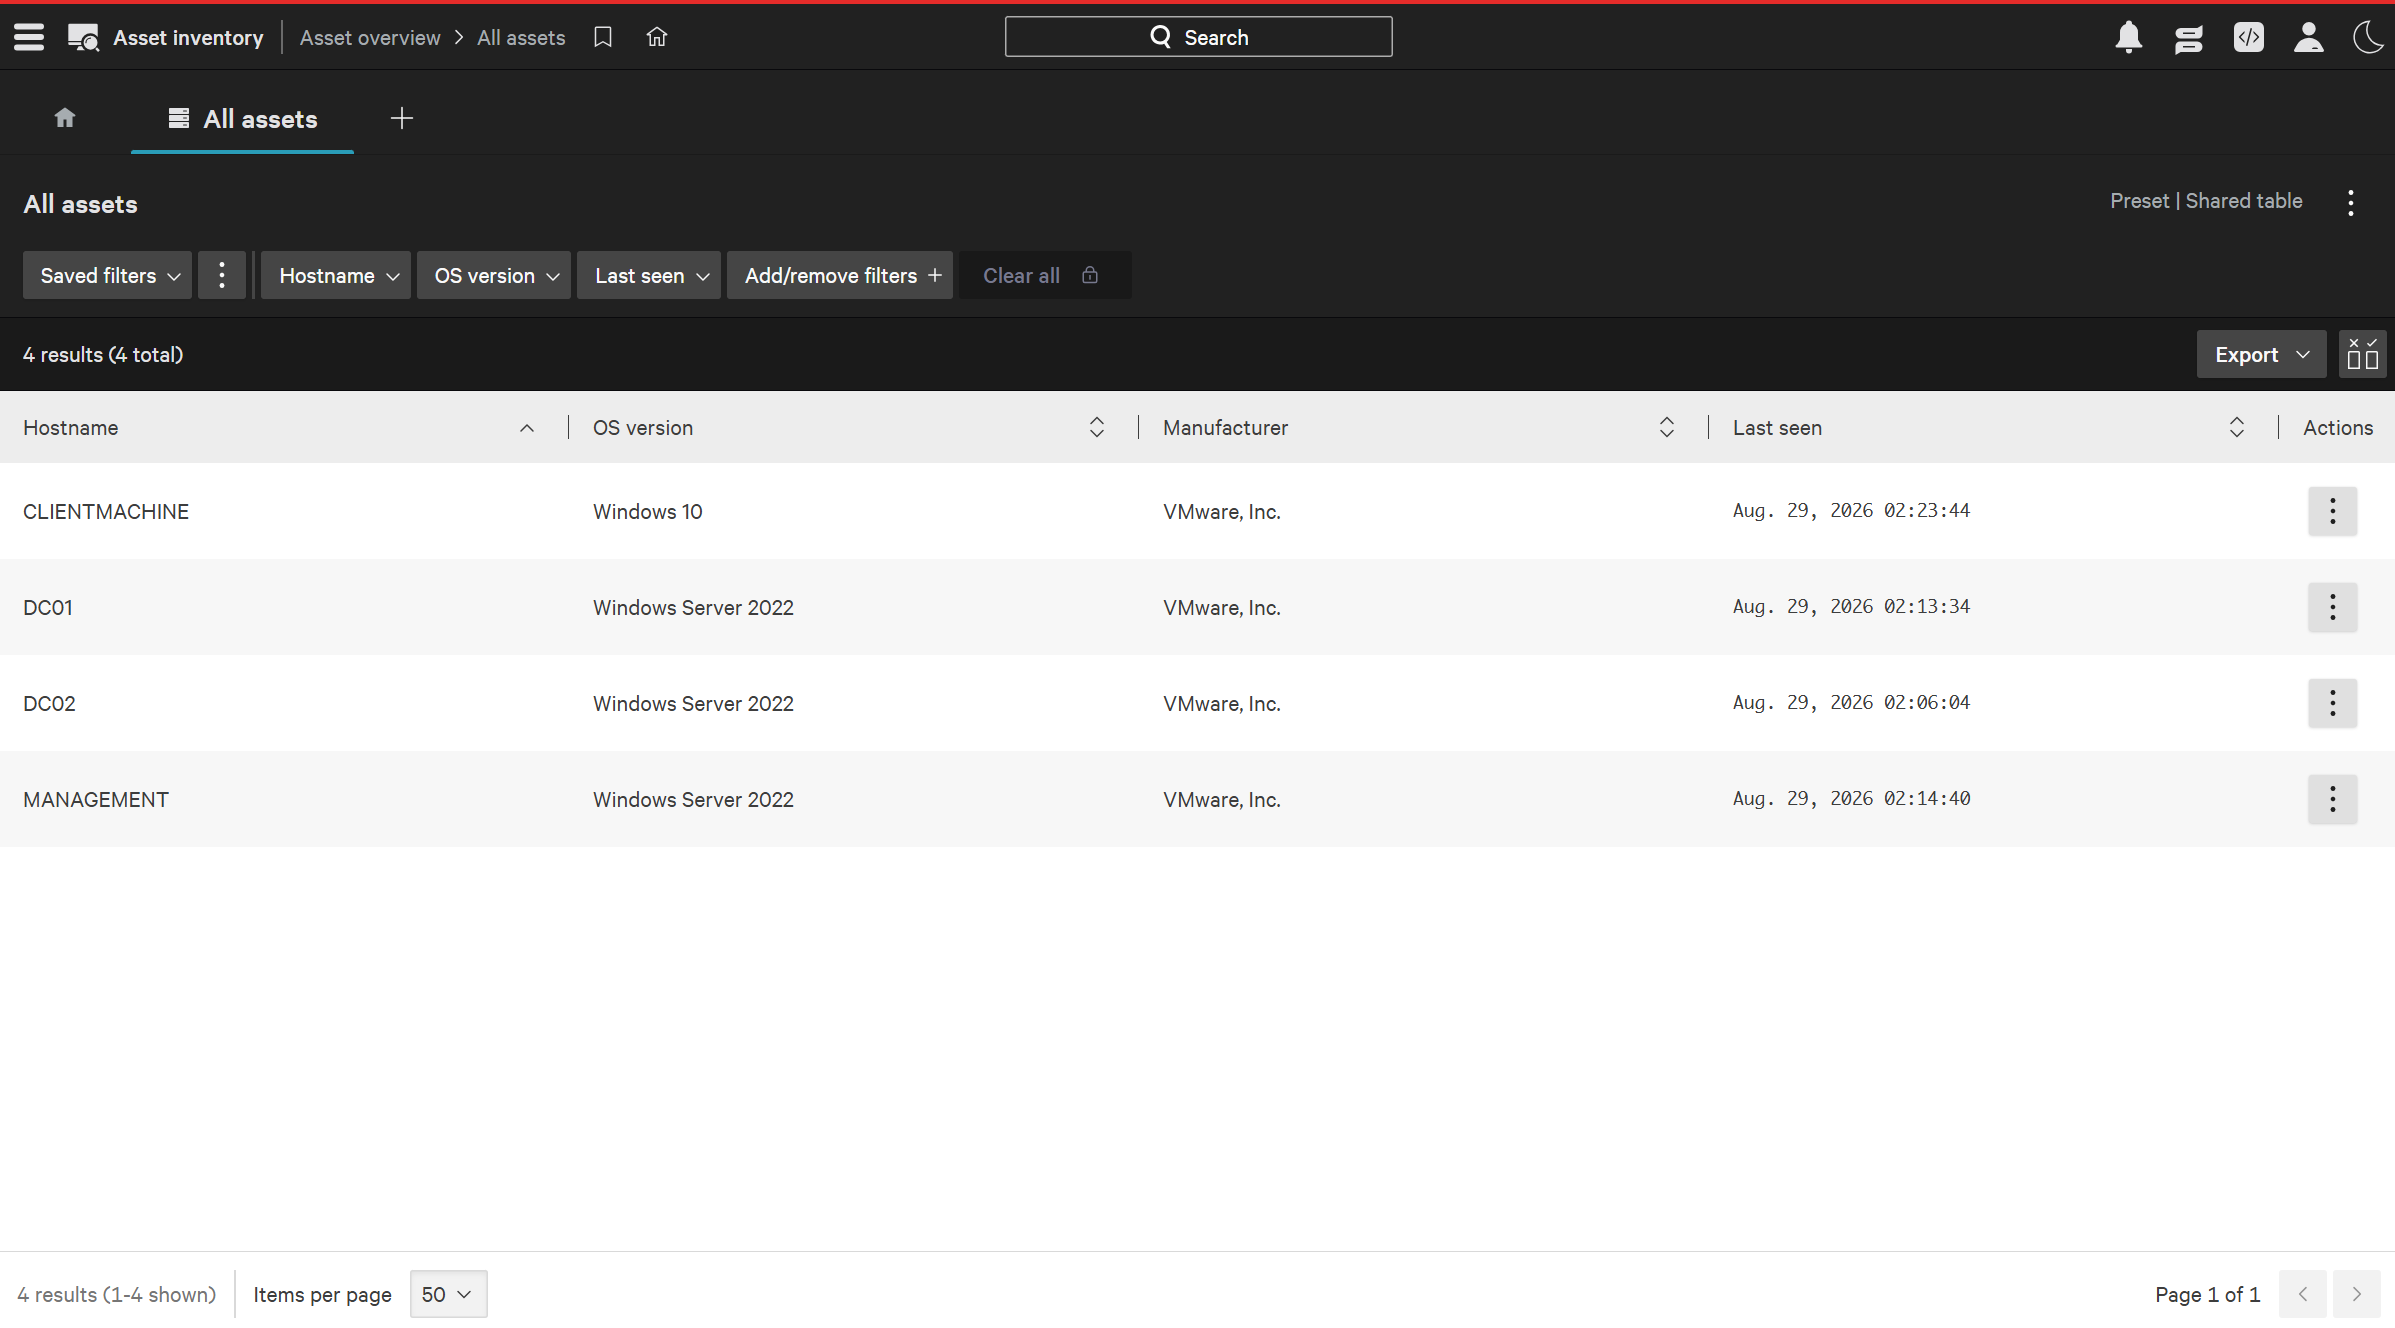Select the All assets tab

242,119
